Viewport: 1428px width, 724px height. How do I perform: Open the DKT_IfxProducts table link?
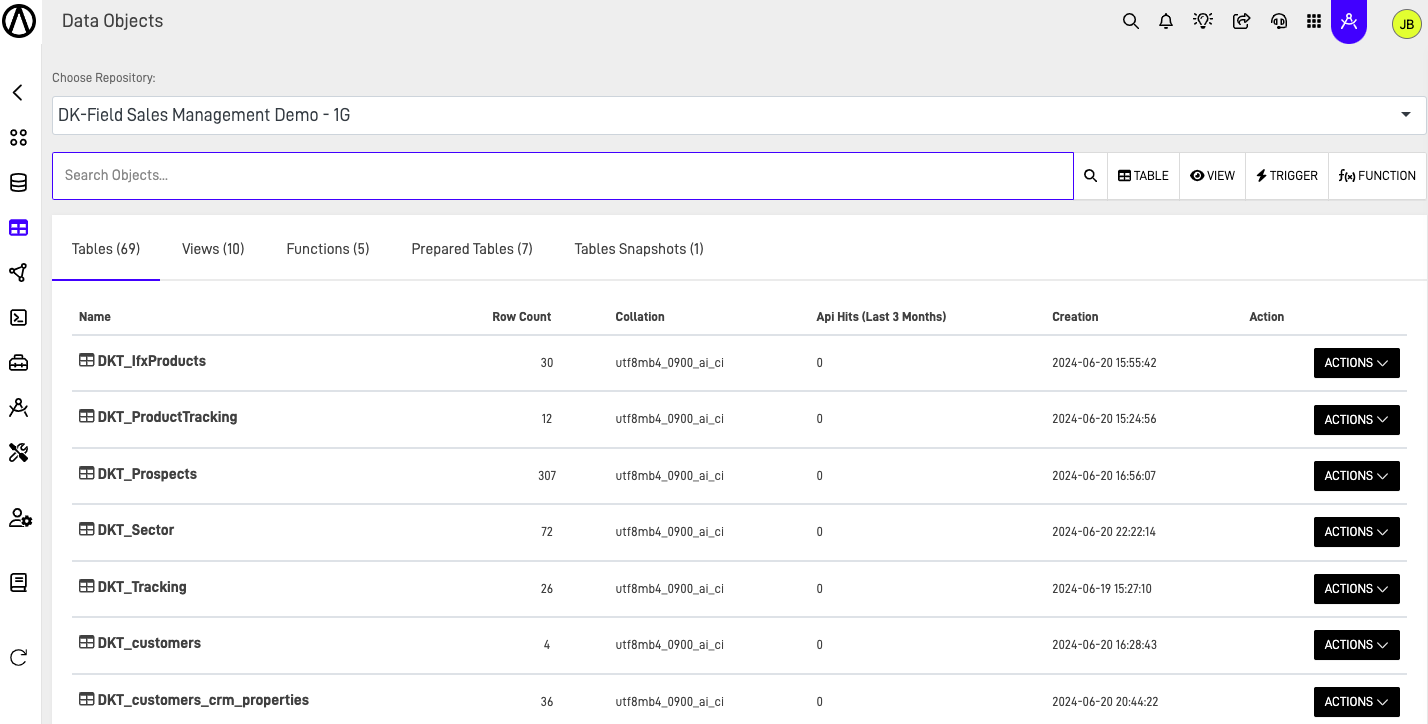[x=152, y=361]
